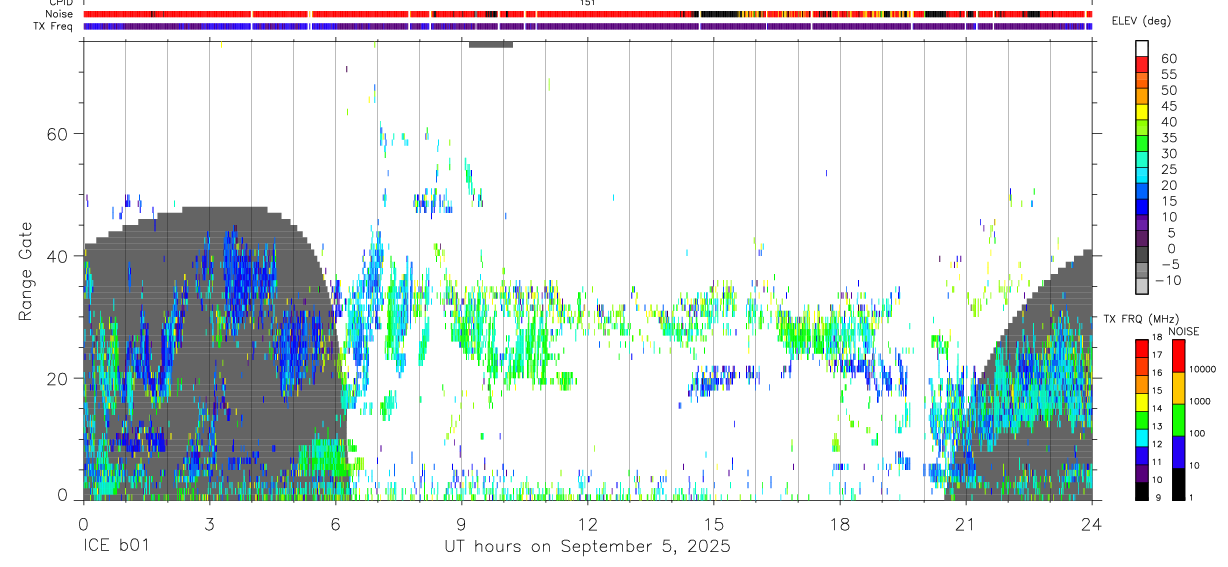Viewport: 1228px width, 567px height.
Task: Select the yellow swatch in ELEV colorbar
Action: tap(1142, 112)
